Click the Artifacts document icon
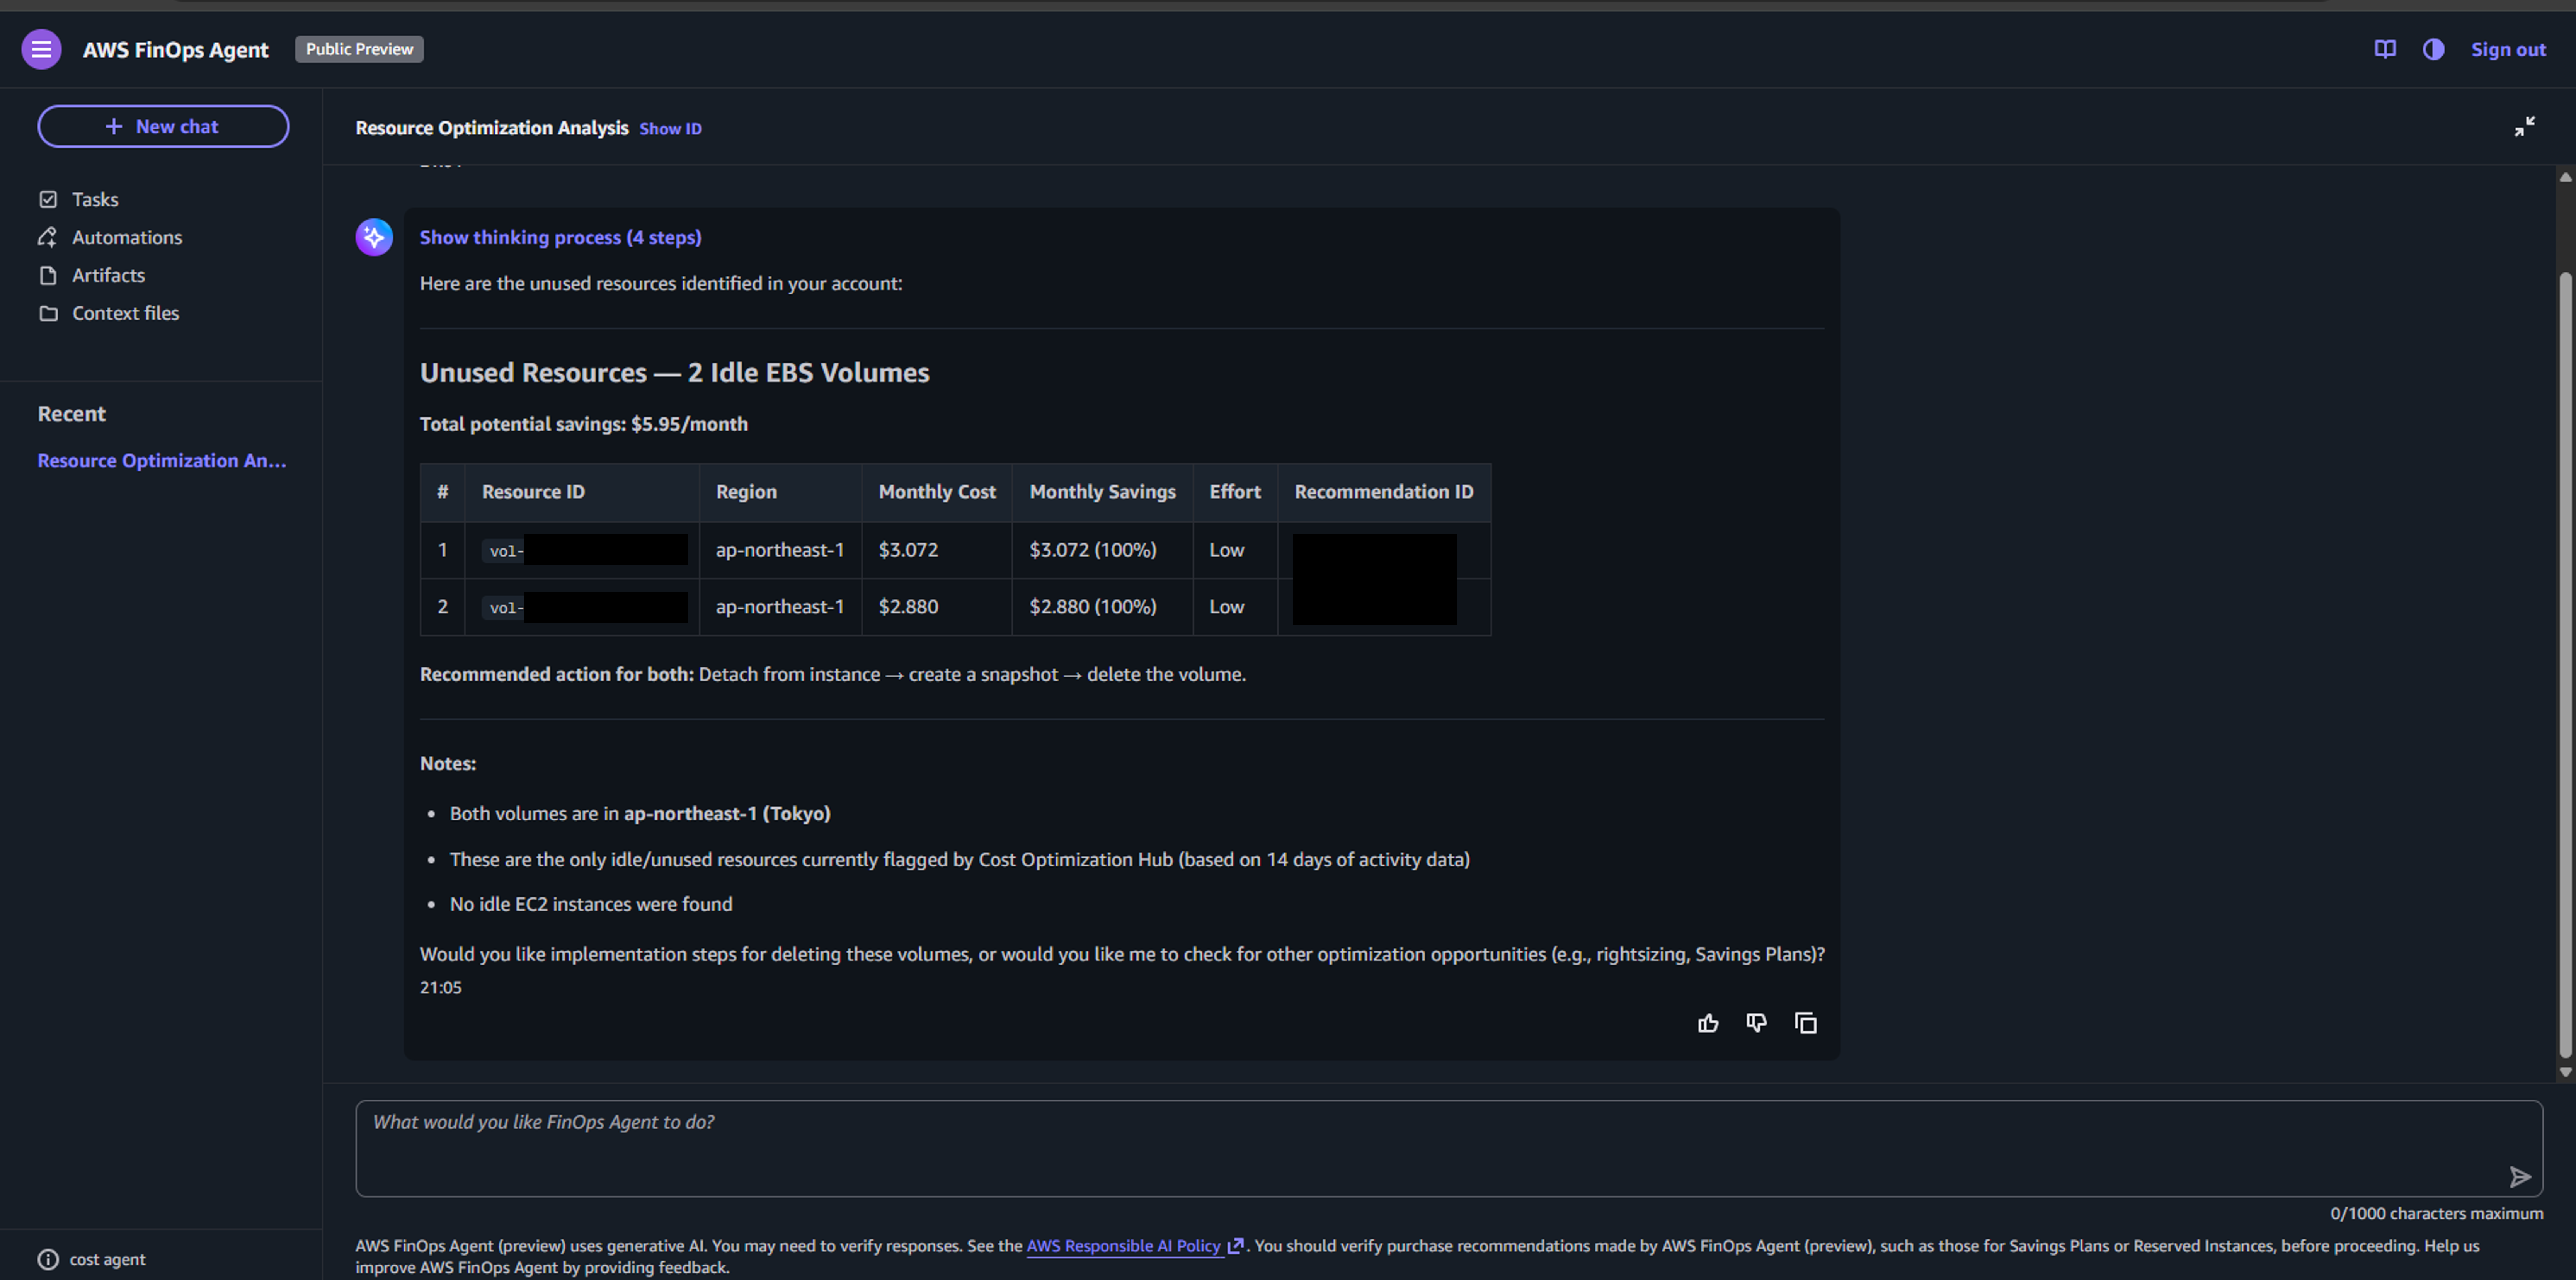This screenshot has height=1280, width=2576. tap(48, 275)
